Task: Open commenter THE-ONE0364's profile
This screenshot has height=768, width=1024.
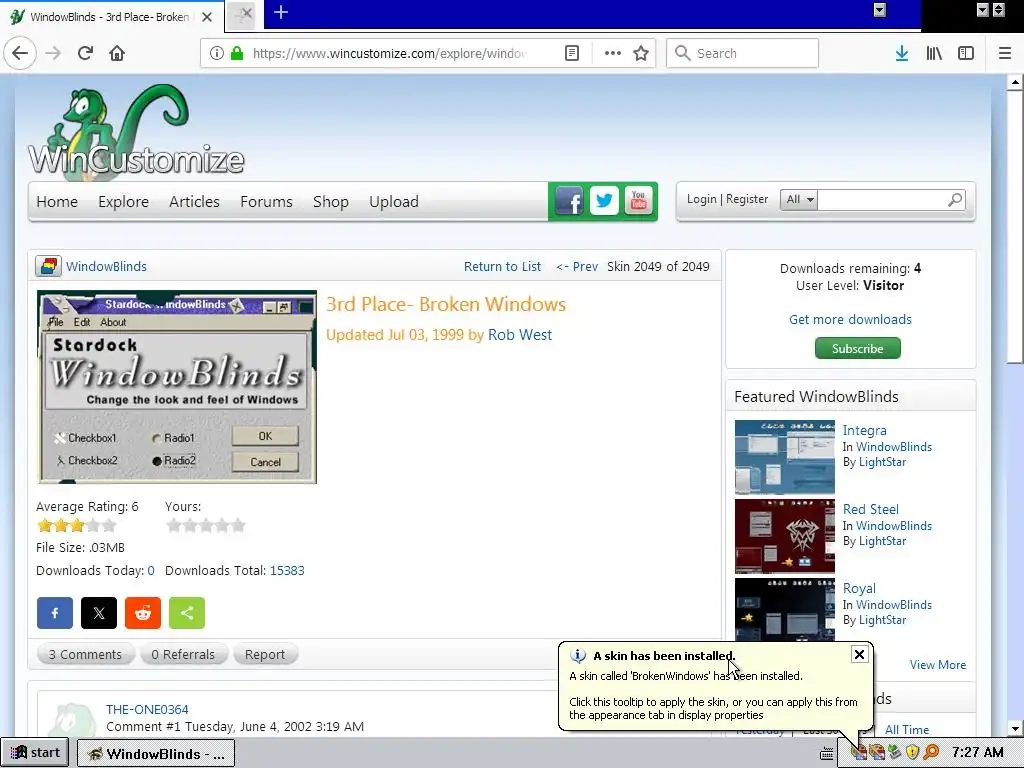Action: click(147, 709)
